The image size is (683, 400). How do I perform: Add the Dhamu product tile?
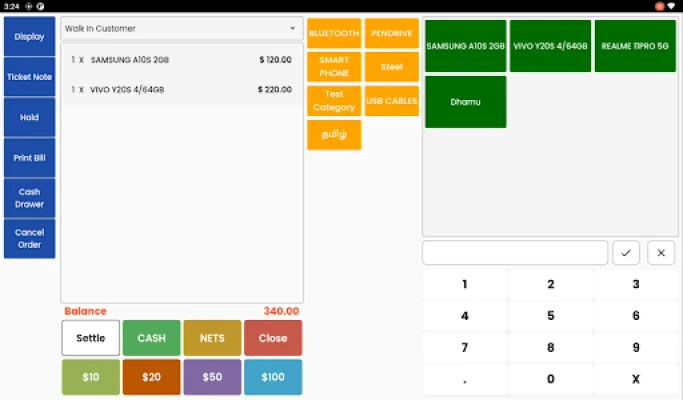pos(465,102)
